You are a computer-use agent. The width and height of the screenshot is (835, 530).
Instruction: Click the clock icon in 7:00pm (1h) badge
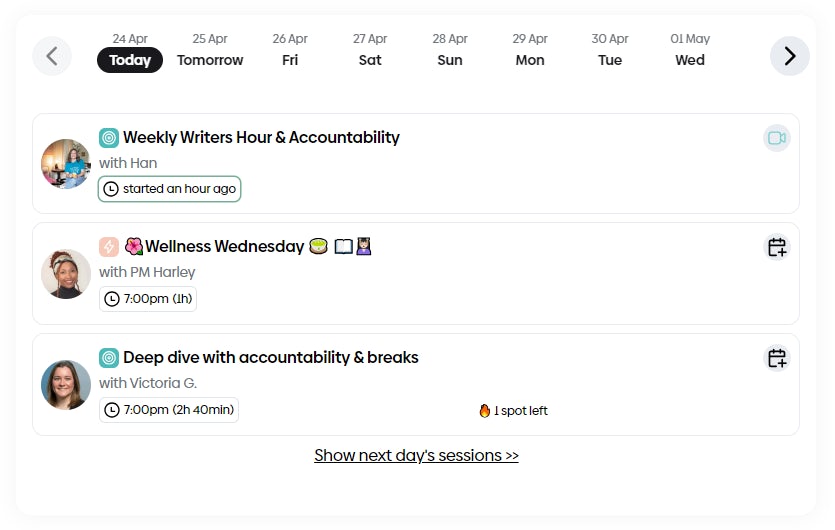pyautogui.click(x=111, y=299)
